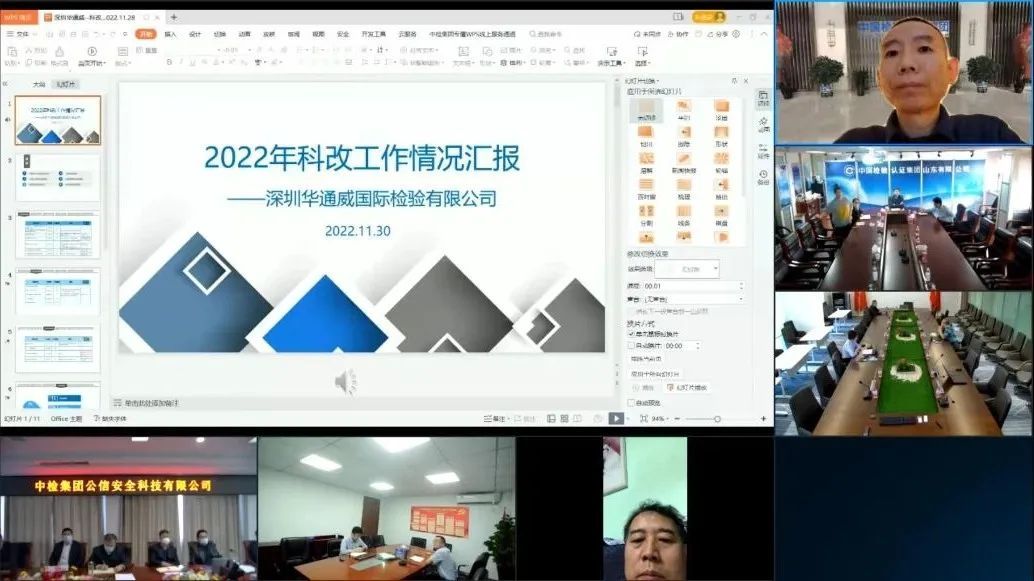Viewport: 1034px width, 581px height.
Task: Click the 应用于所有幻灯片 button
Action: 654,374
